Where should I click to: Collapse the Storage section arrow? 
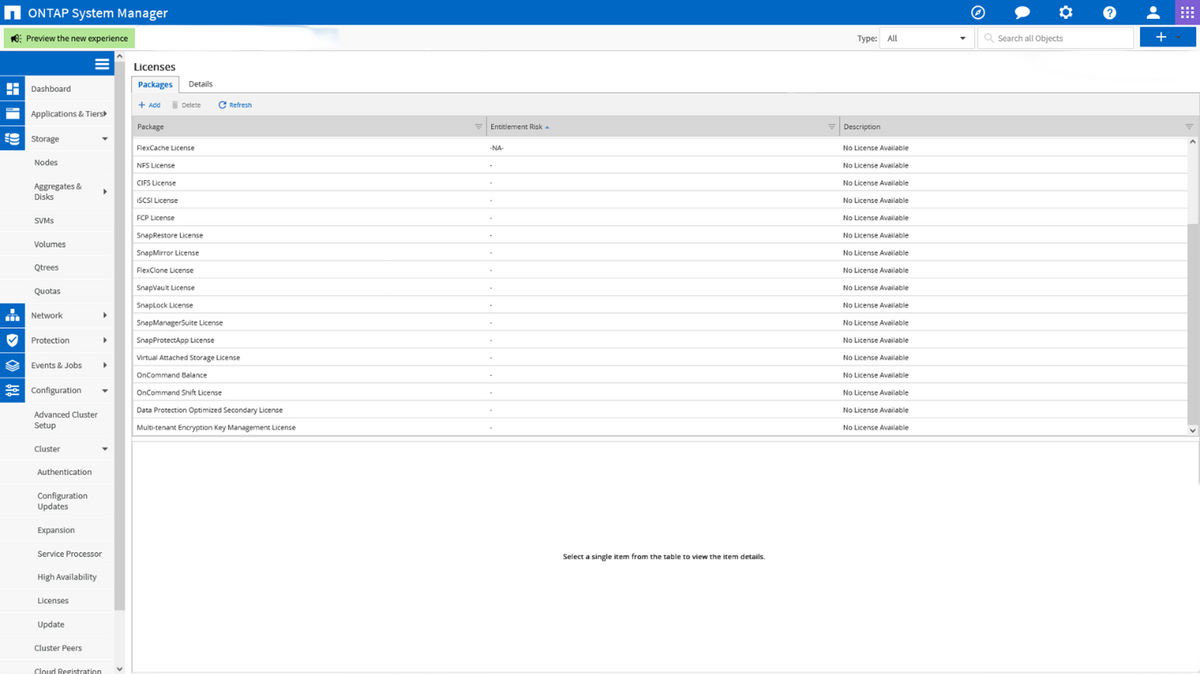click(x=105, y=139)
